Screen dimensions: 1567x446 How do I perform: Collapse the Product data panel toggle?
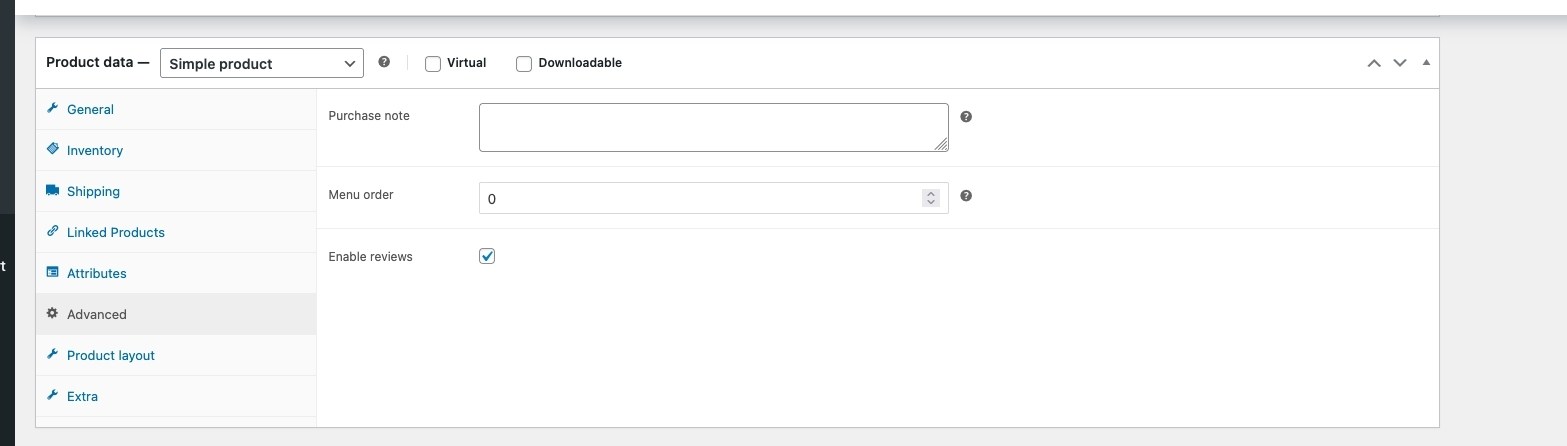point(1426,63)
